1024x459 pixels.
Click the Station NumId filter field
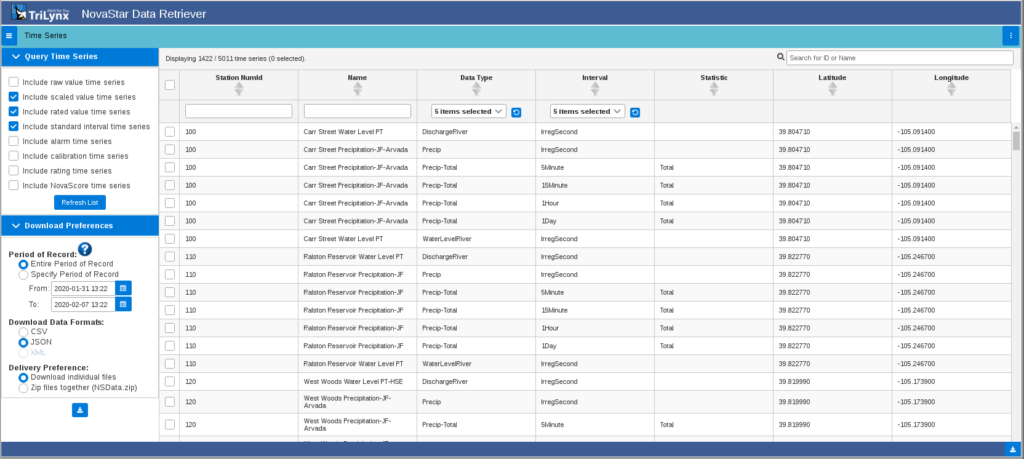click(238, 112)
